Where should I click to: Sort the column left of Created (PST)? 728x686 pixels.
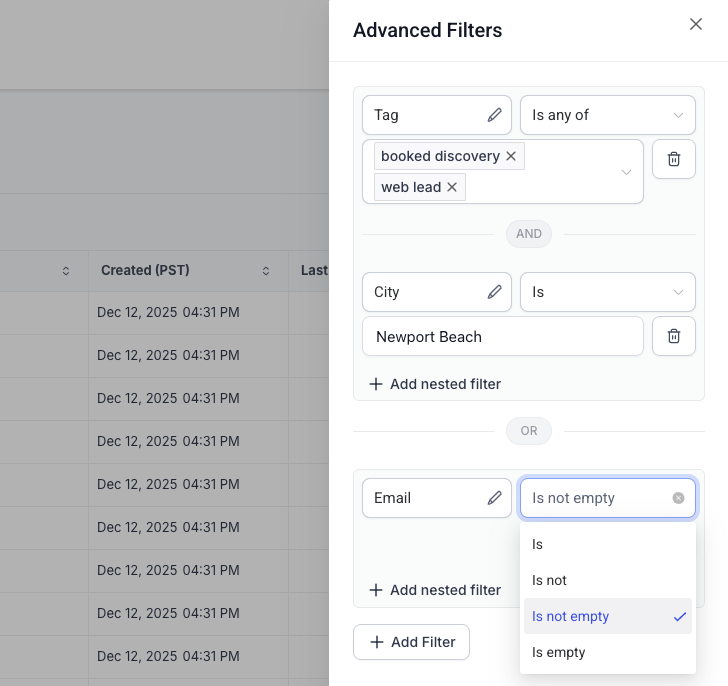click(66, 271)
